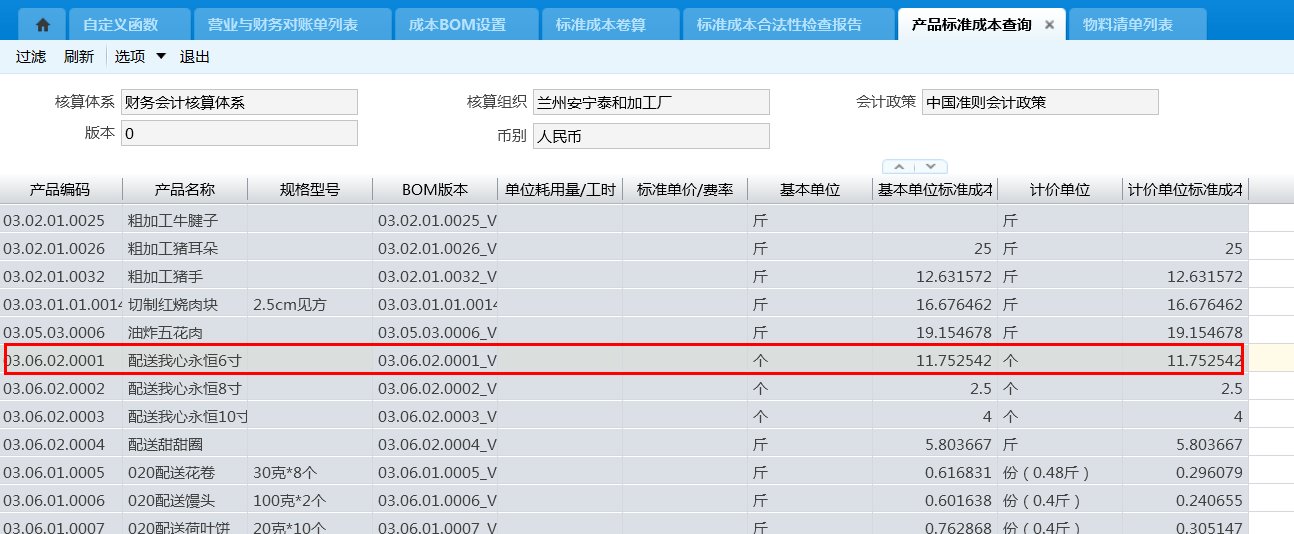Click pricing unit 份（0.48斤）
The image size is (1294, 534).
click(1046, 472)
